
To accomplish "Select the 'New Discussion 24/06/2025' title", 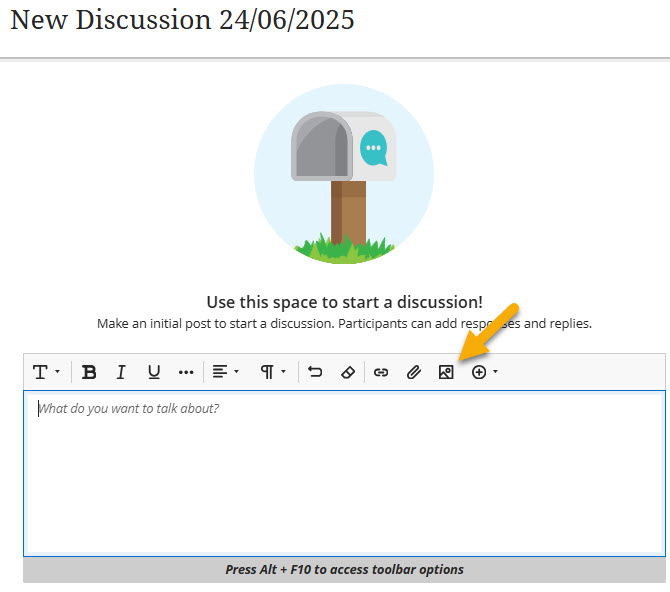I will point(182,20).
